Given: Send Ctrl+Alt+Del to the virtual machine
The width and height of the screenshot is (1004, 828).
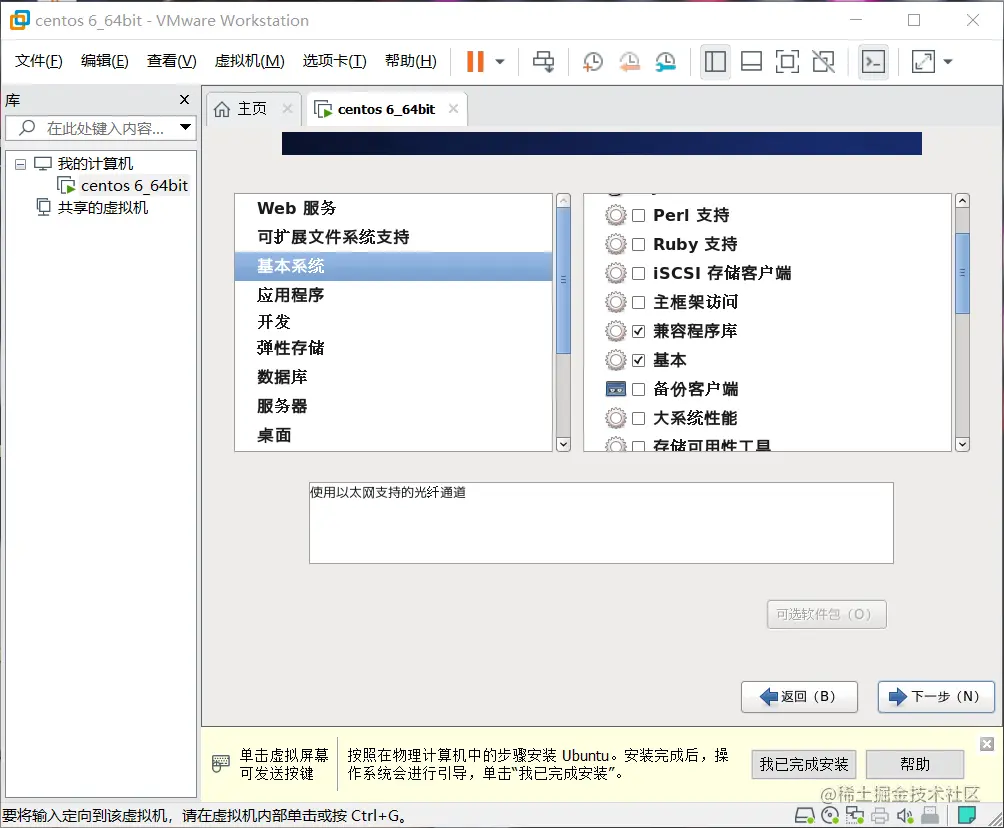Looking at the screenshot, I should (x=544, y=61).
